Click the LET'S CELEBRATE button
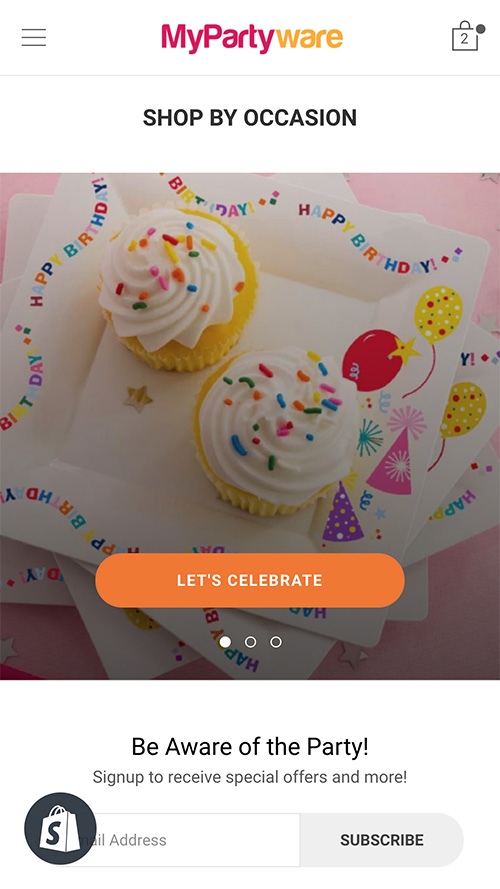The image size is (500, 889). click(250, 581)
